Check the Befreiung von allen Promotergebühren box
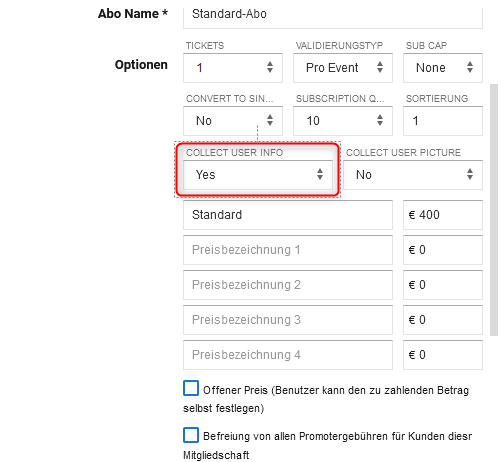 [191, 435]
